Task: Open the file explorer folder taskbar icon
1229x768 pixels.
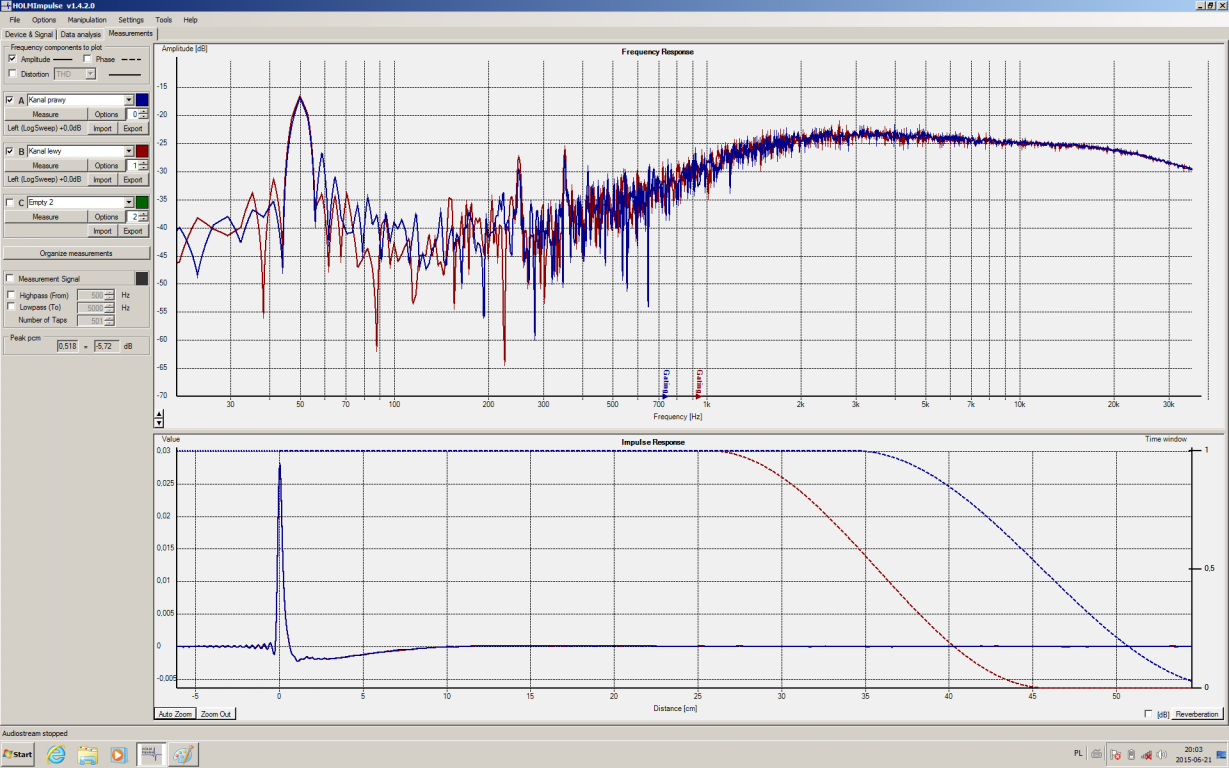Action: [x=87, y=755]
